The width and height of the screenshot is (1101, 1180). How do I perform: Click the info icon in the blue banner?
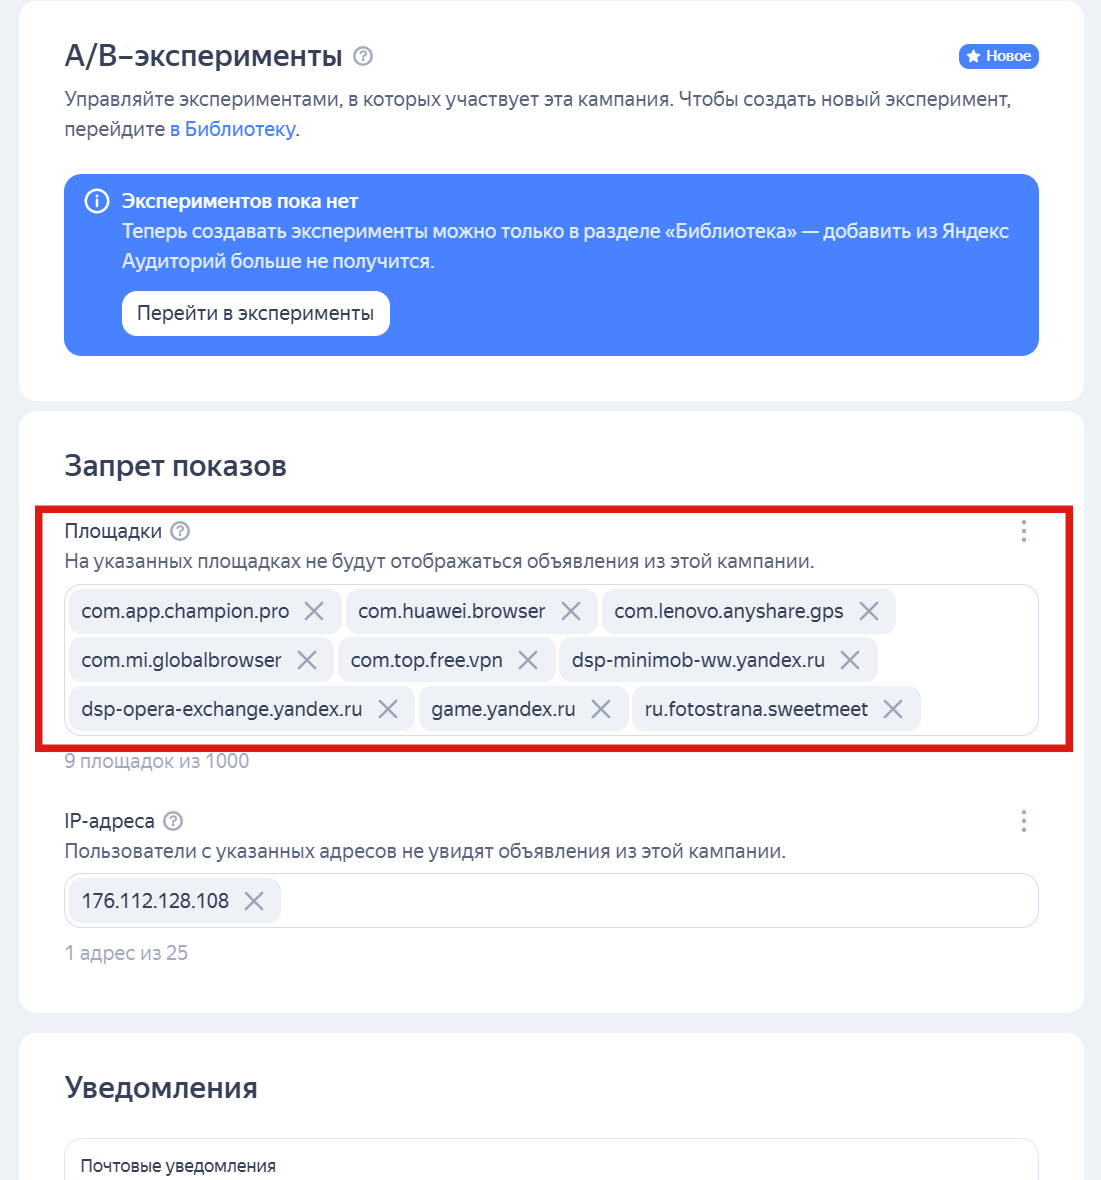96,201
